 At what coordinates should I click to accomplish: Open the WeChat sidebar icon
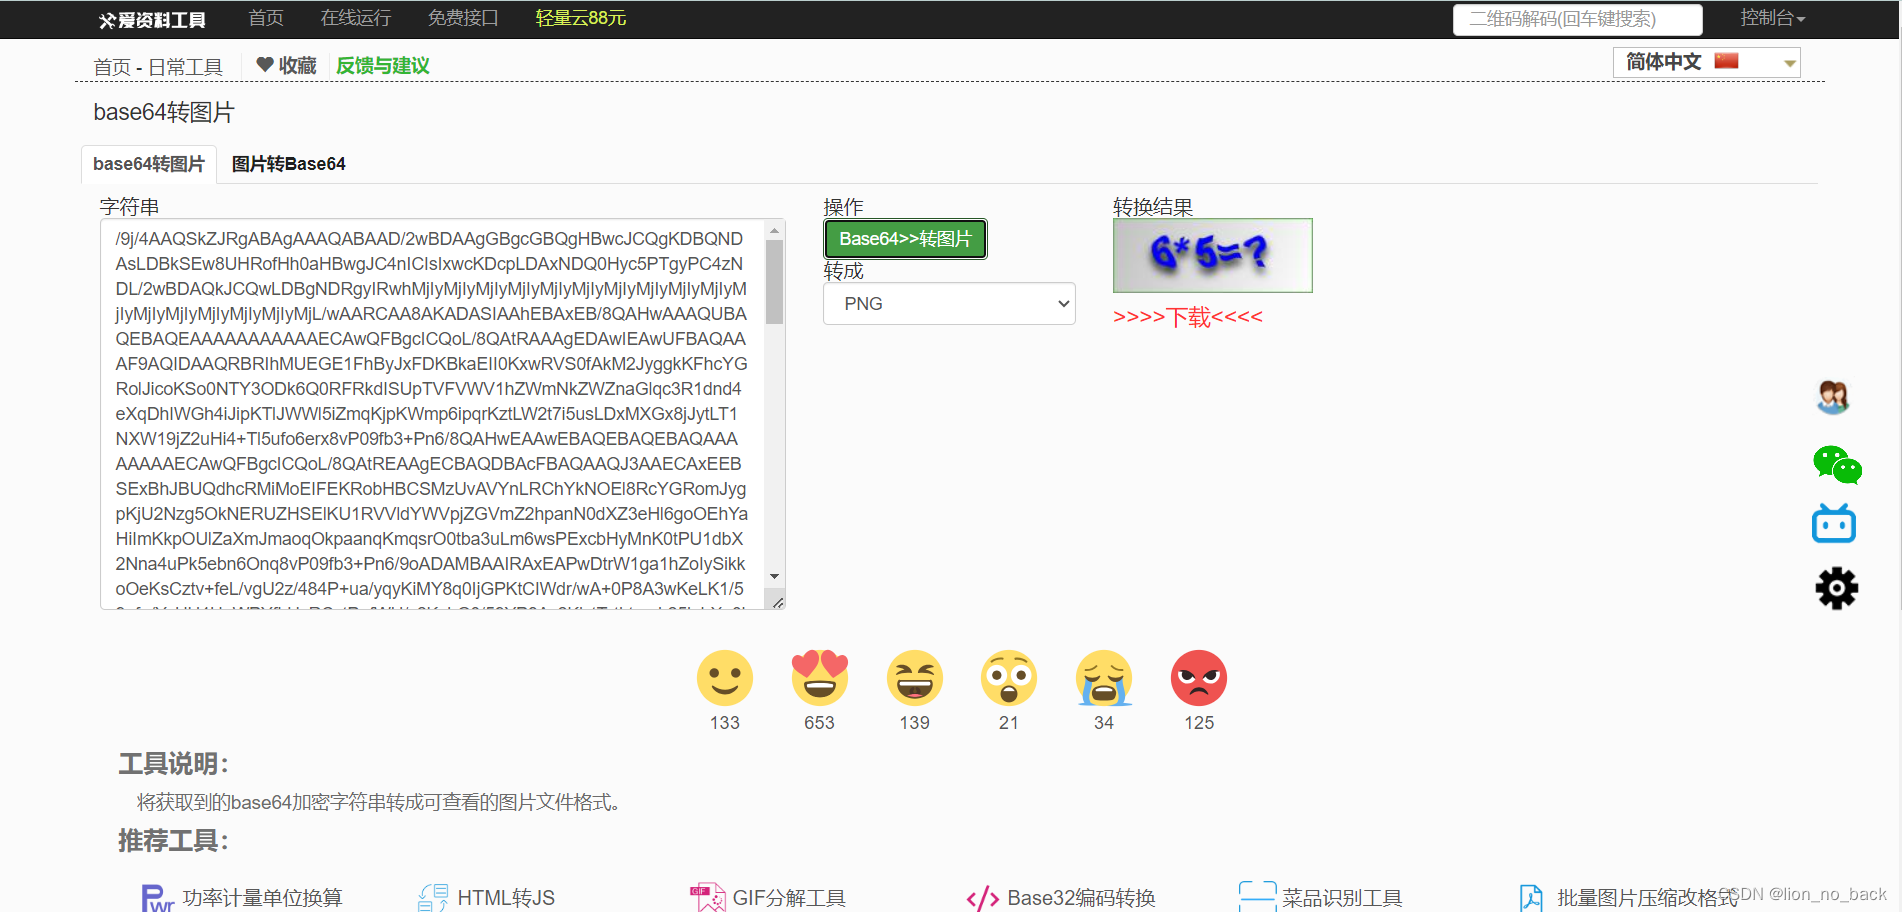point(1837,465)
